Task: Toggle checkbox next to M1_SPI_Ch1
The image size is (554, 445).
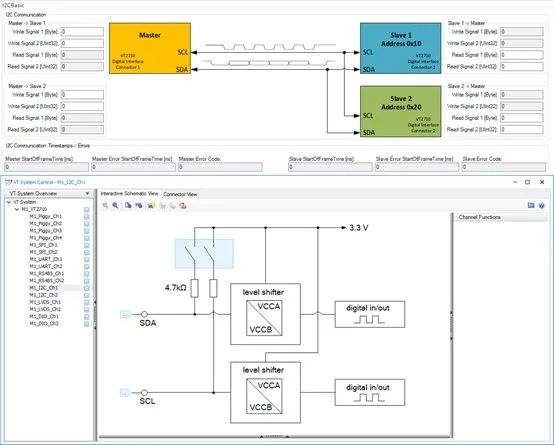Action: [x=87, y=245]
